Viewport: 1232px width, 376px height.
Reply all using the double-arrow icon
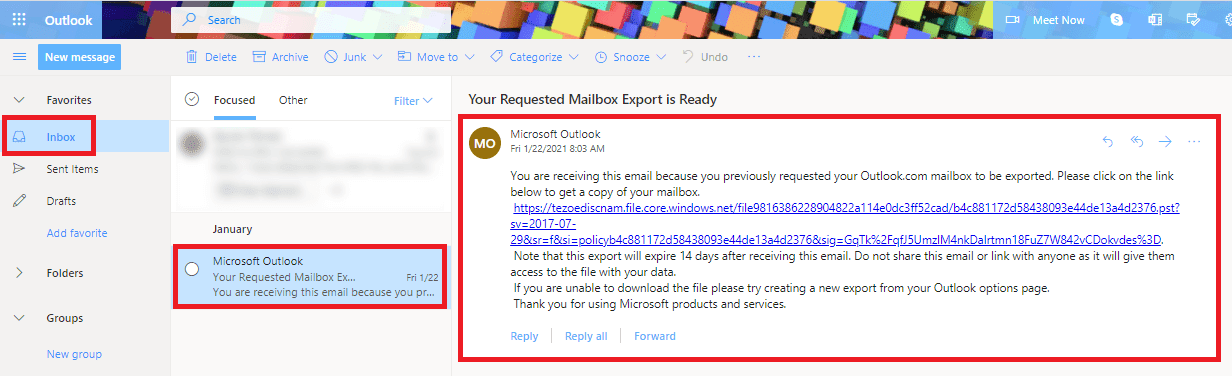click(1137, 142)
